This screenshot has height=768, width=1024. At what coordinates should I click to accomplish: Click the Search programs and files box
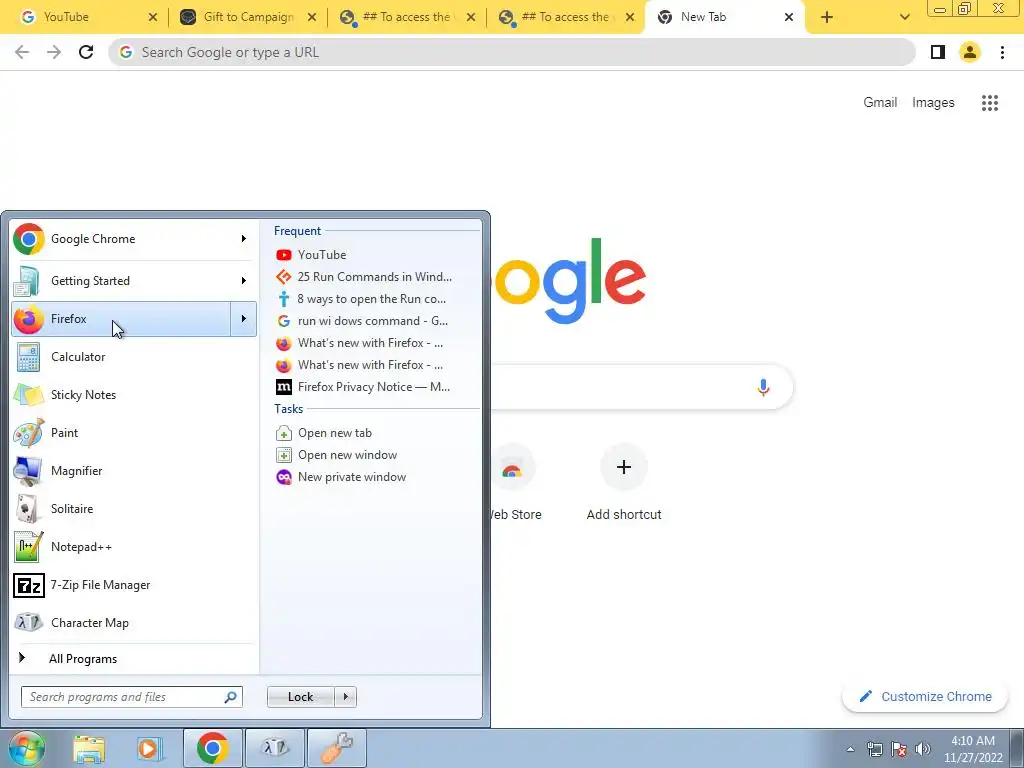coord(132,697)
